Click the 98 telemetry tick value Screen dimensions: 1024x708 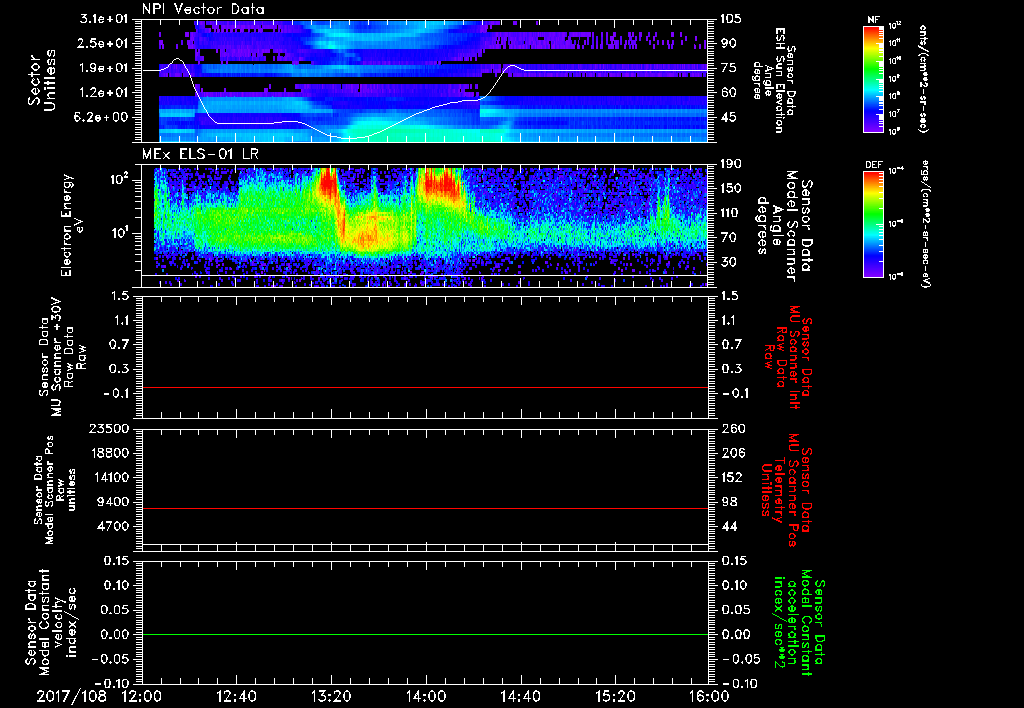pos(728,502)
